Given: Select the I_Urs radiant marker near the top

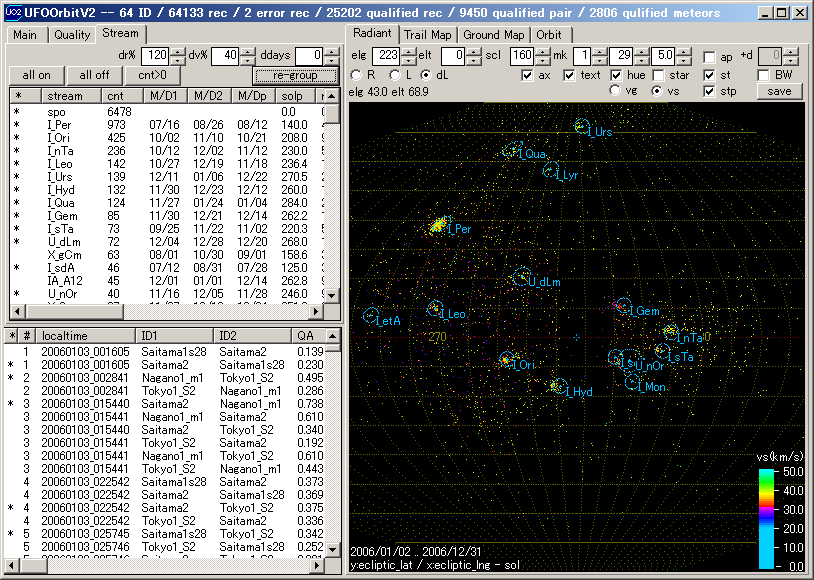Looking at the screenshot, I should click(x=582, y=126).
